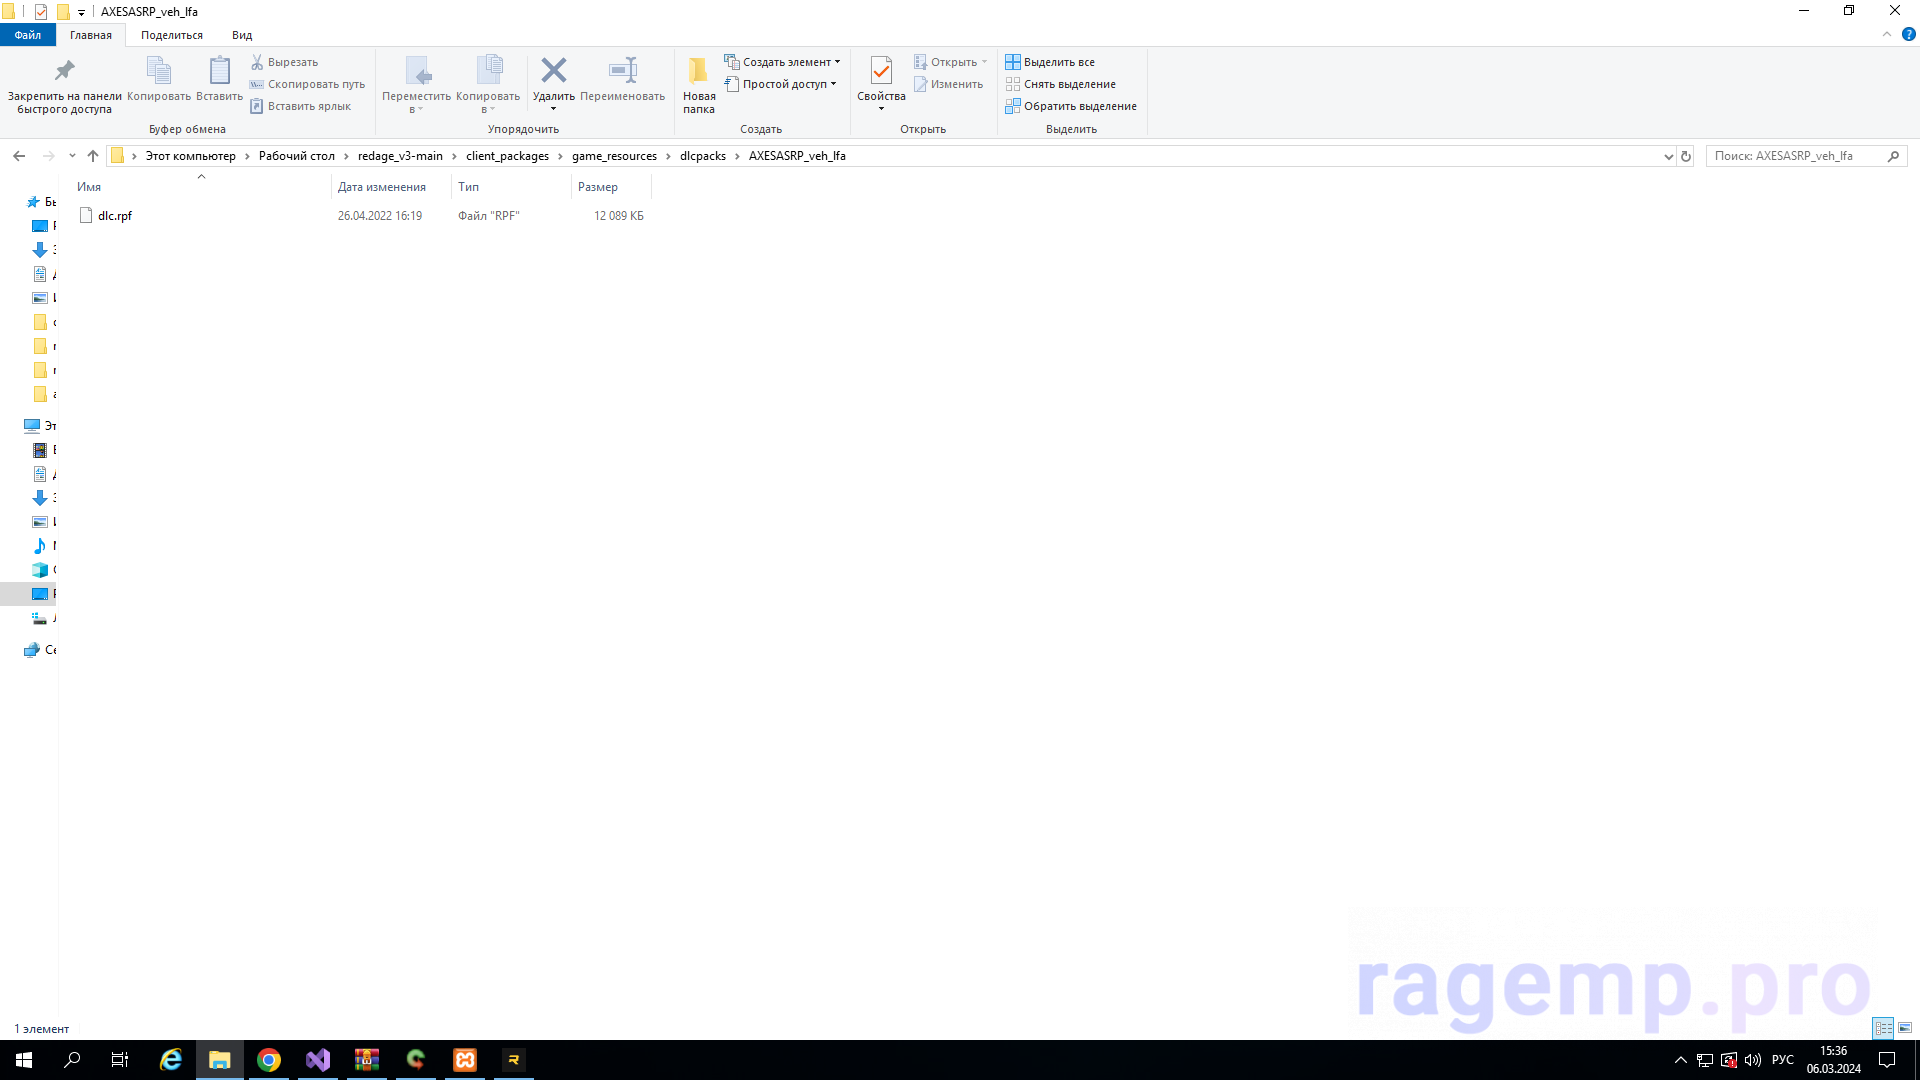
Task: Open Windows Start menu
Action: [24, 1060]
